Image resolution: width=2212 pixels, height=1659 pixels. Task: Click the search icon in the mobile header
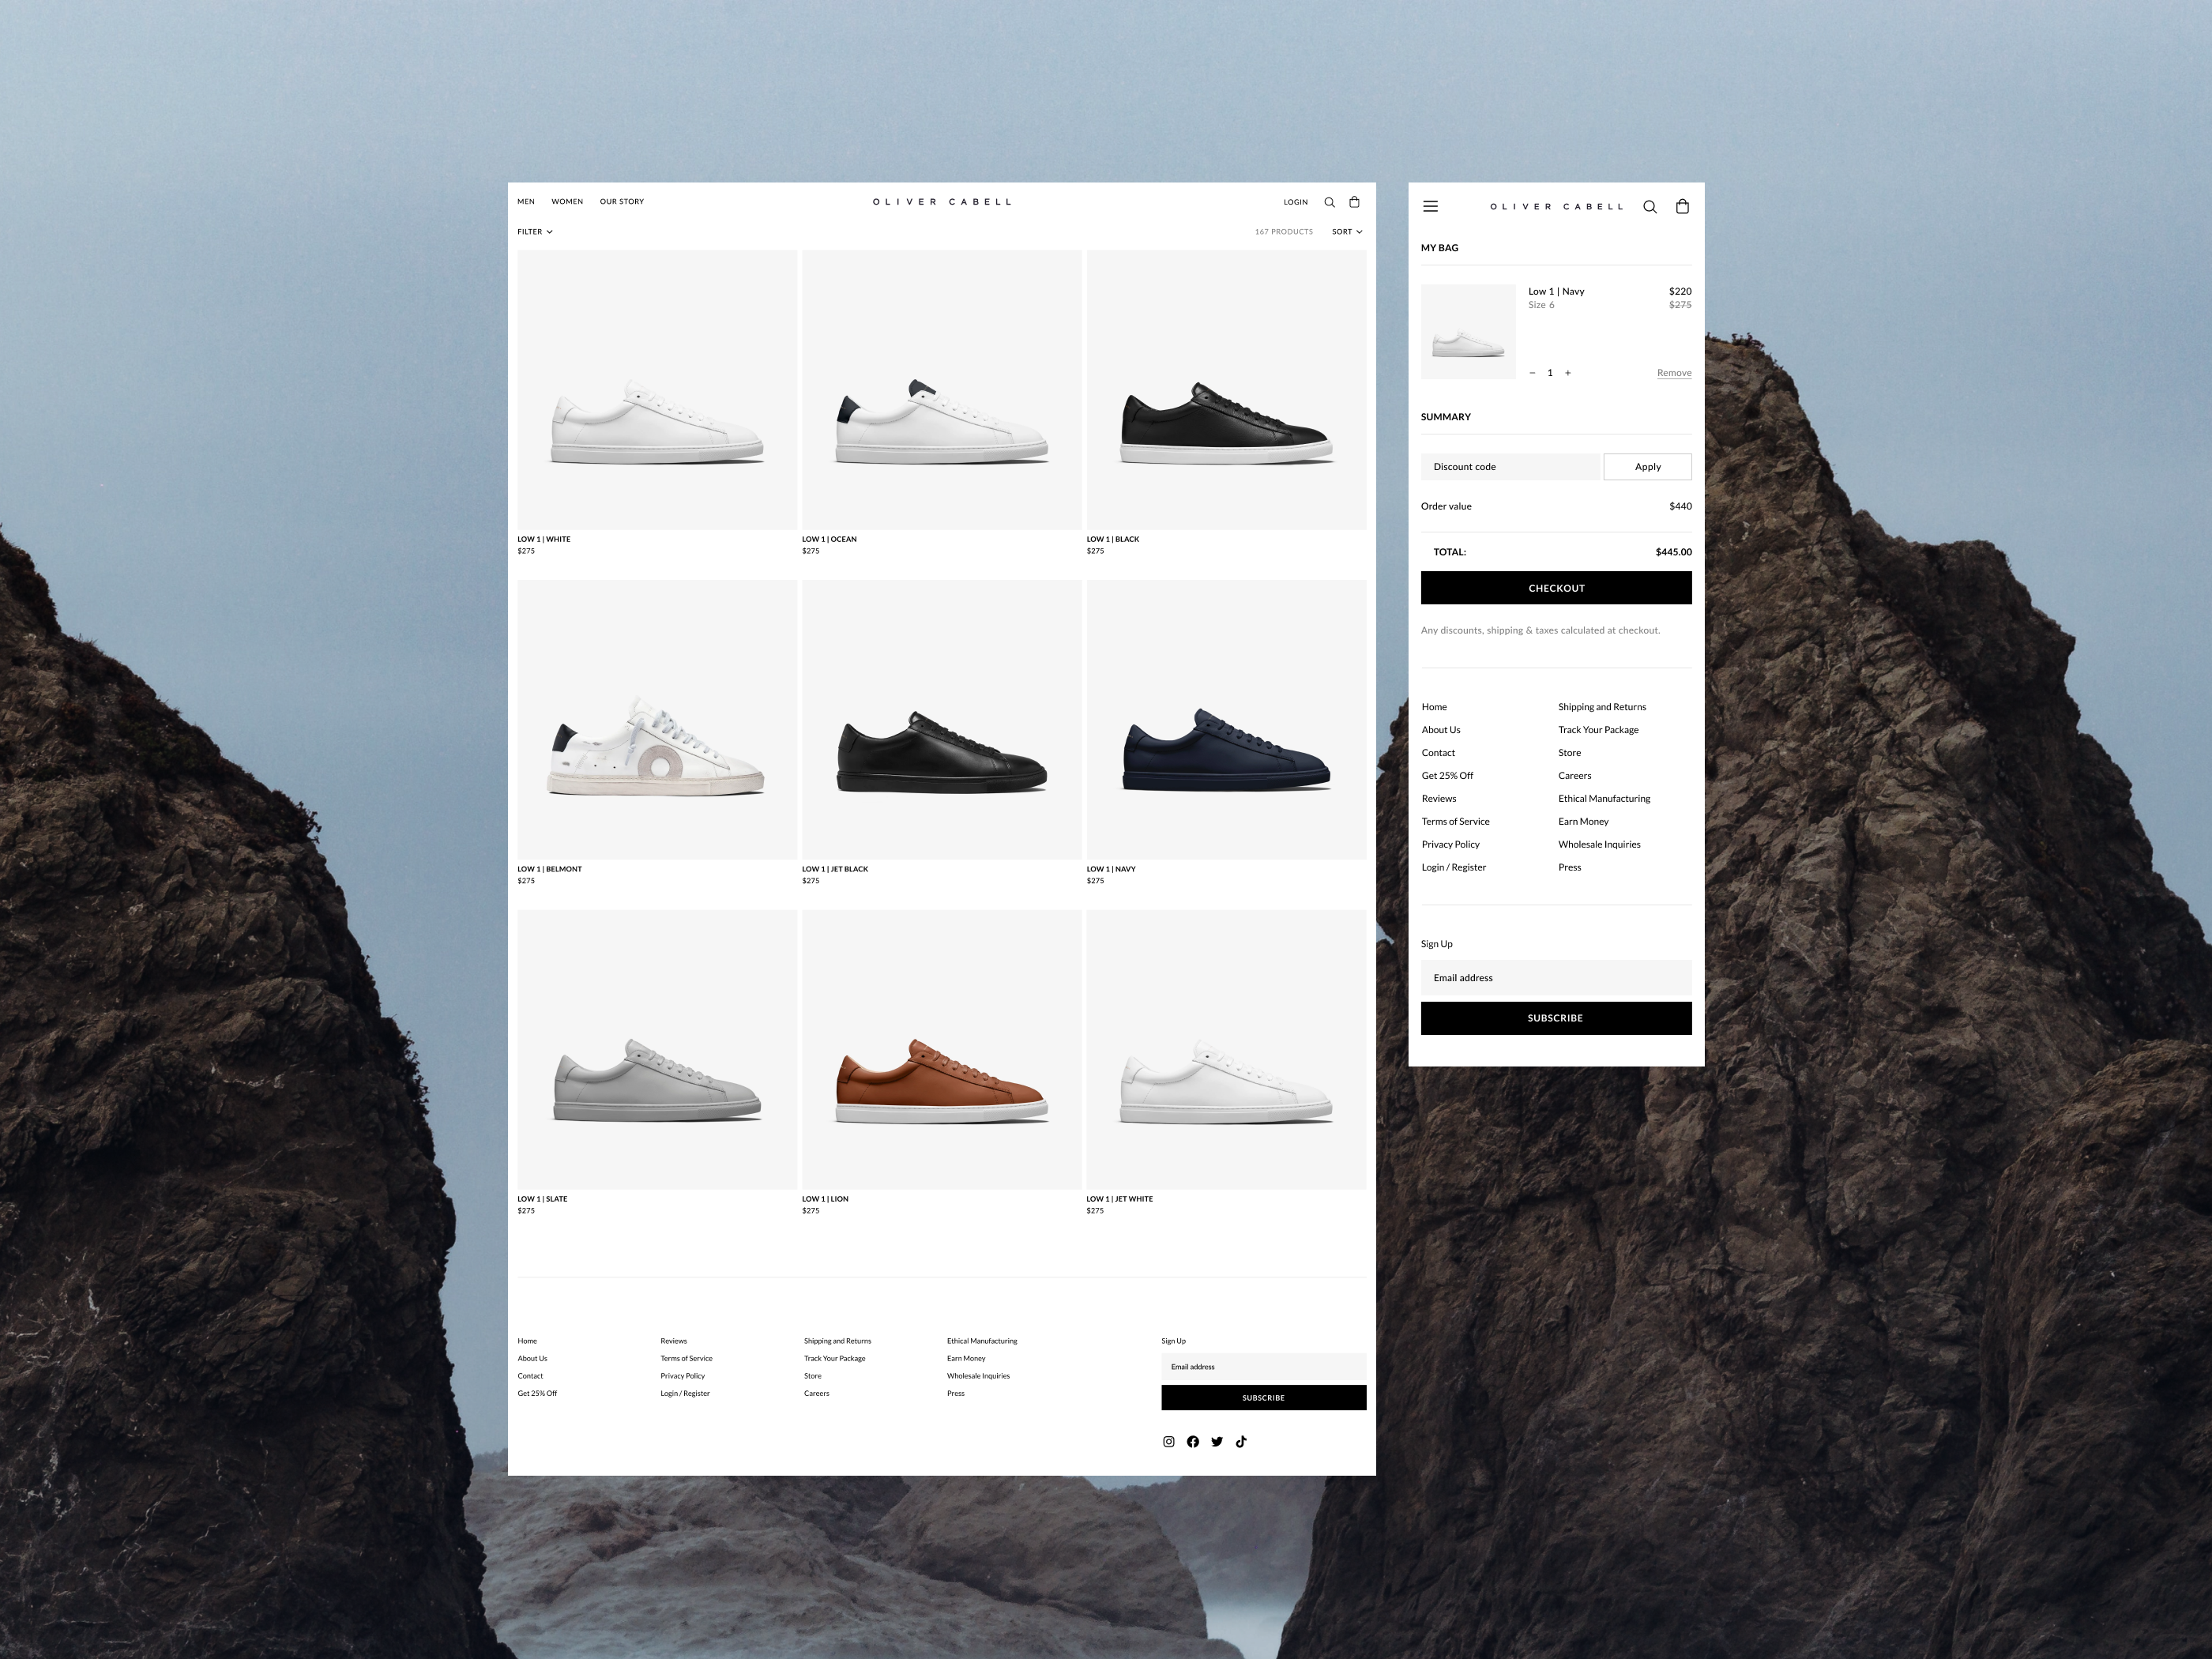pyautogui.click(x=1649, y=206)
